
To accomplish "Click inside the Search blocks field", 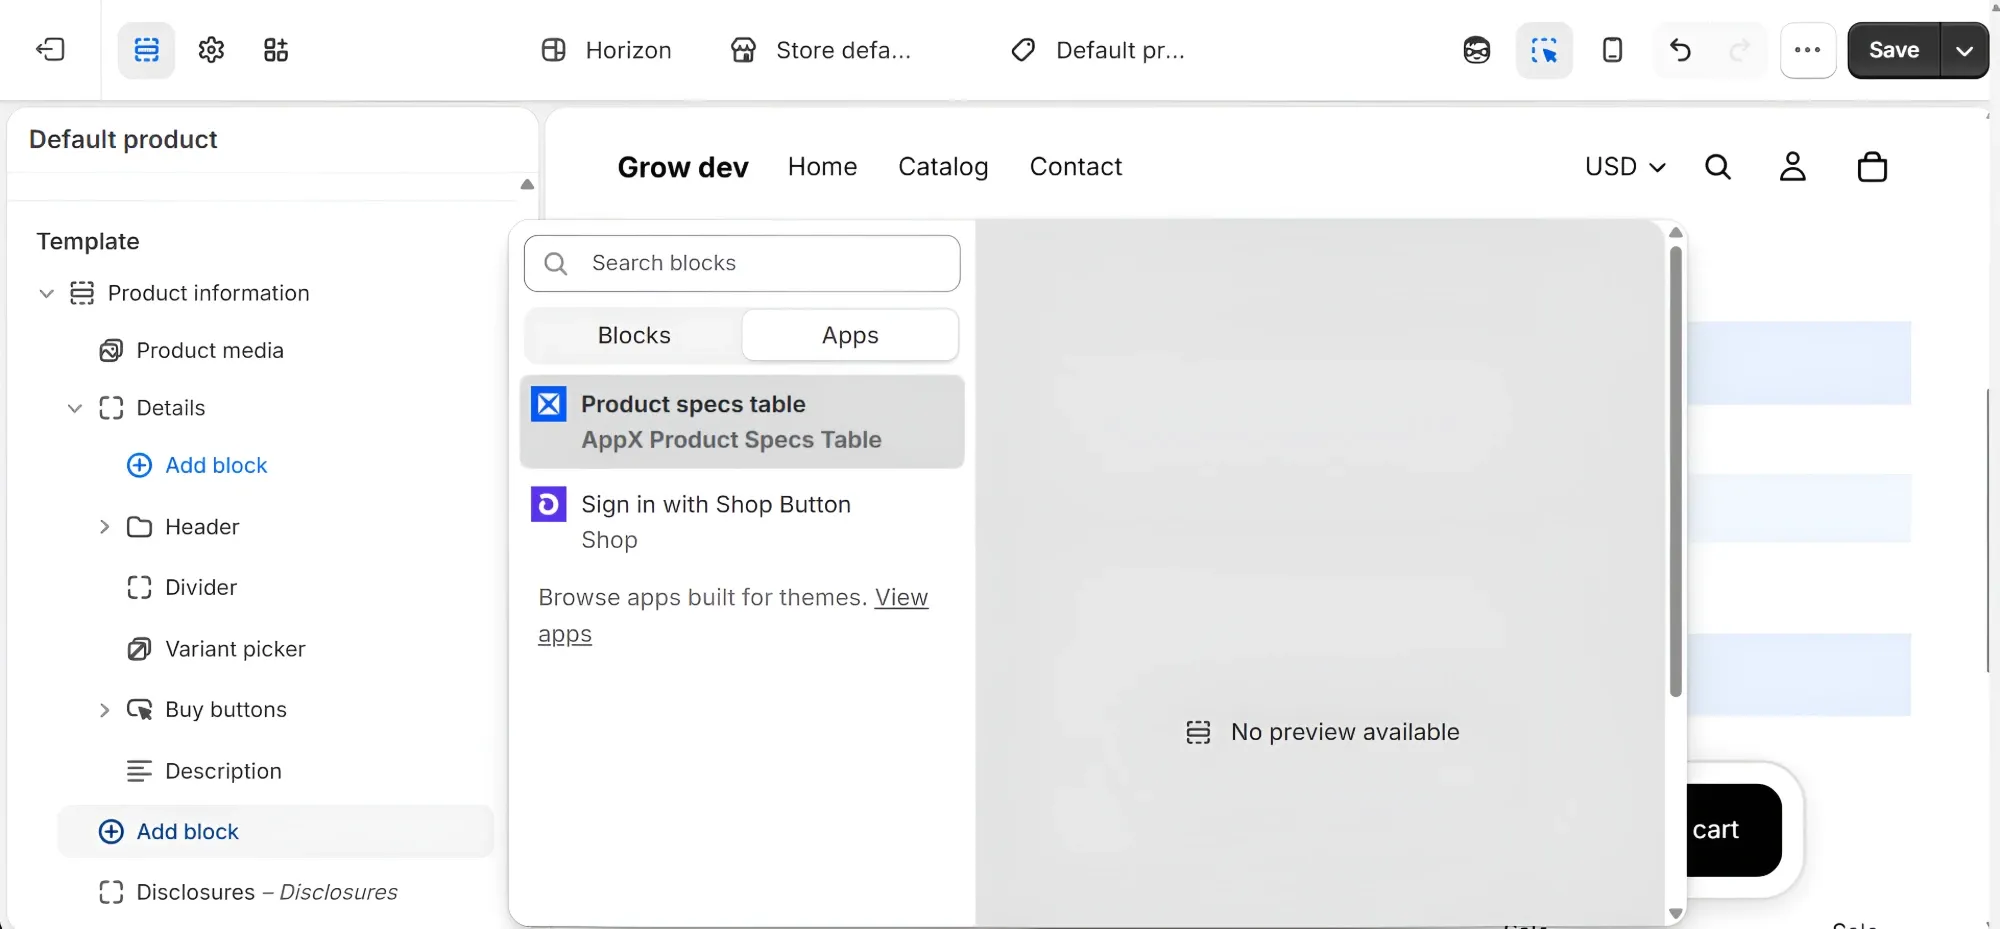I will tap(742, 263).
